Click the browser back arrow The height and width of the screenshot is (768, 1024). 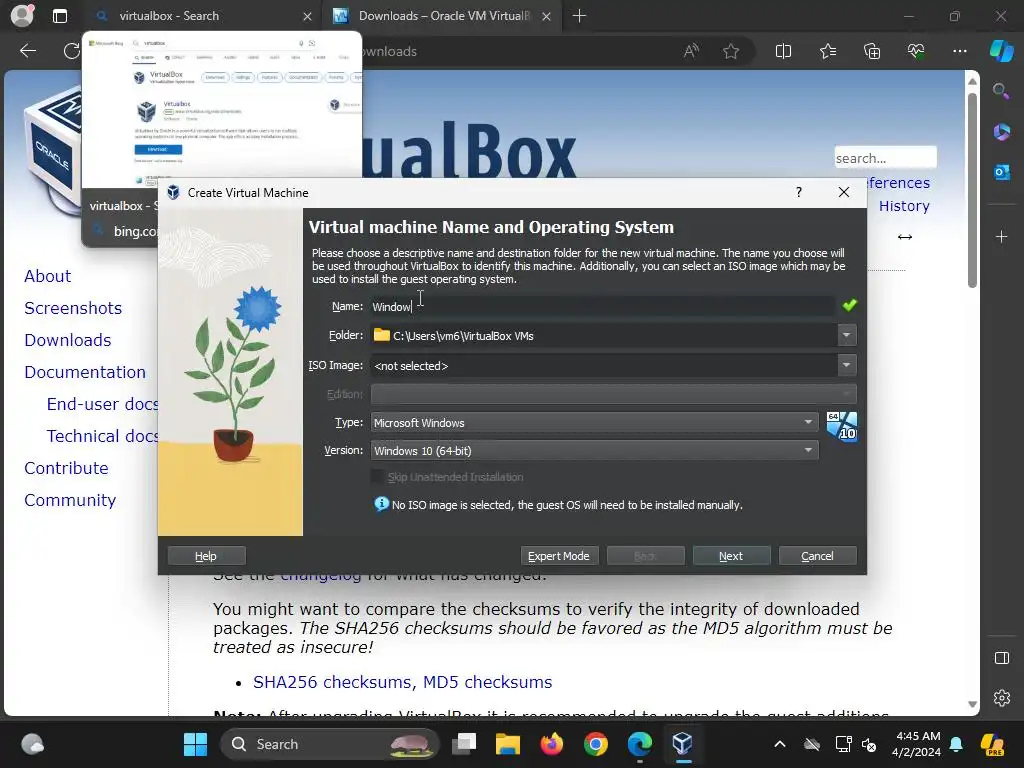point(27,51)
